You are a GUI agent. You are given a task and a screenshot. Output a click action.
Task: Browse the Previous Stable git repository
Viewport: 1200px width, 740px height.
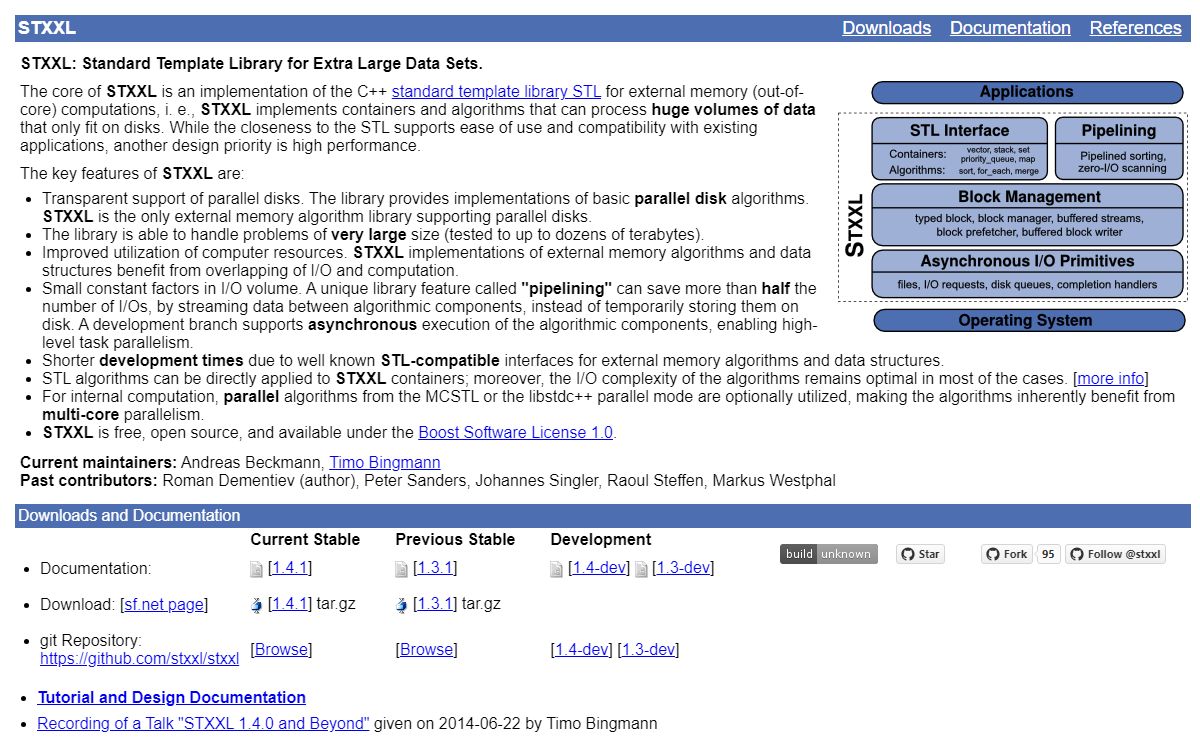point(426,650)
